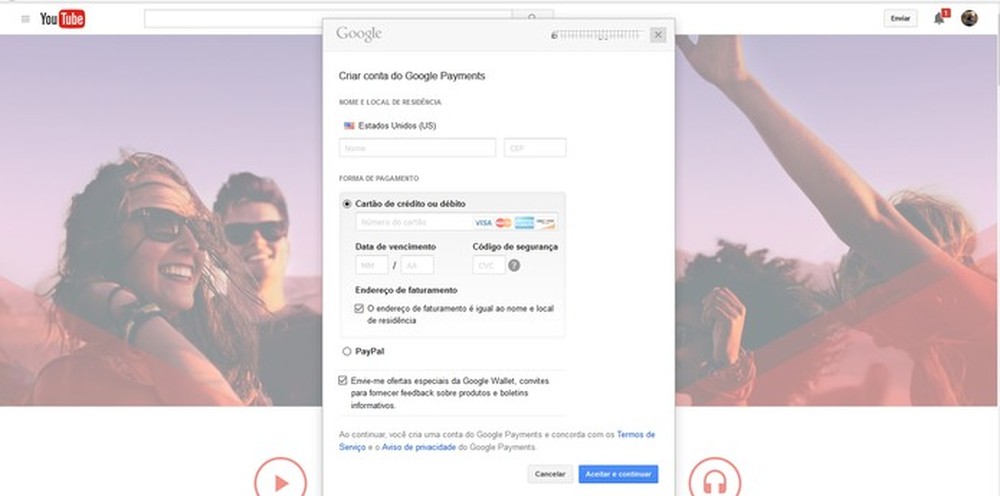Click the AA expiry year field

(418, 265)
